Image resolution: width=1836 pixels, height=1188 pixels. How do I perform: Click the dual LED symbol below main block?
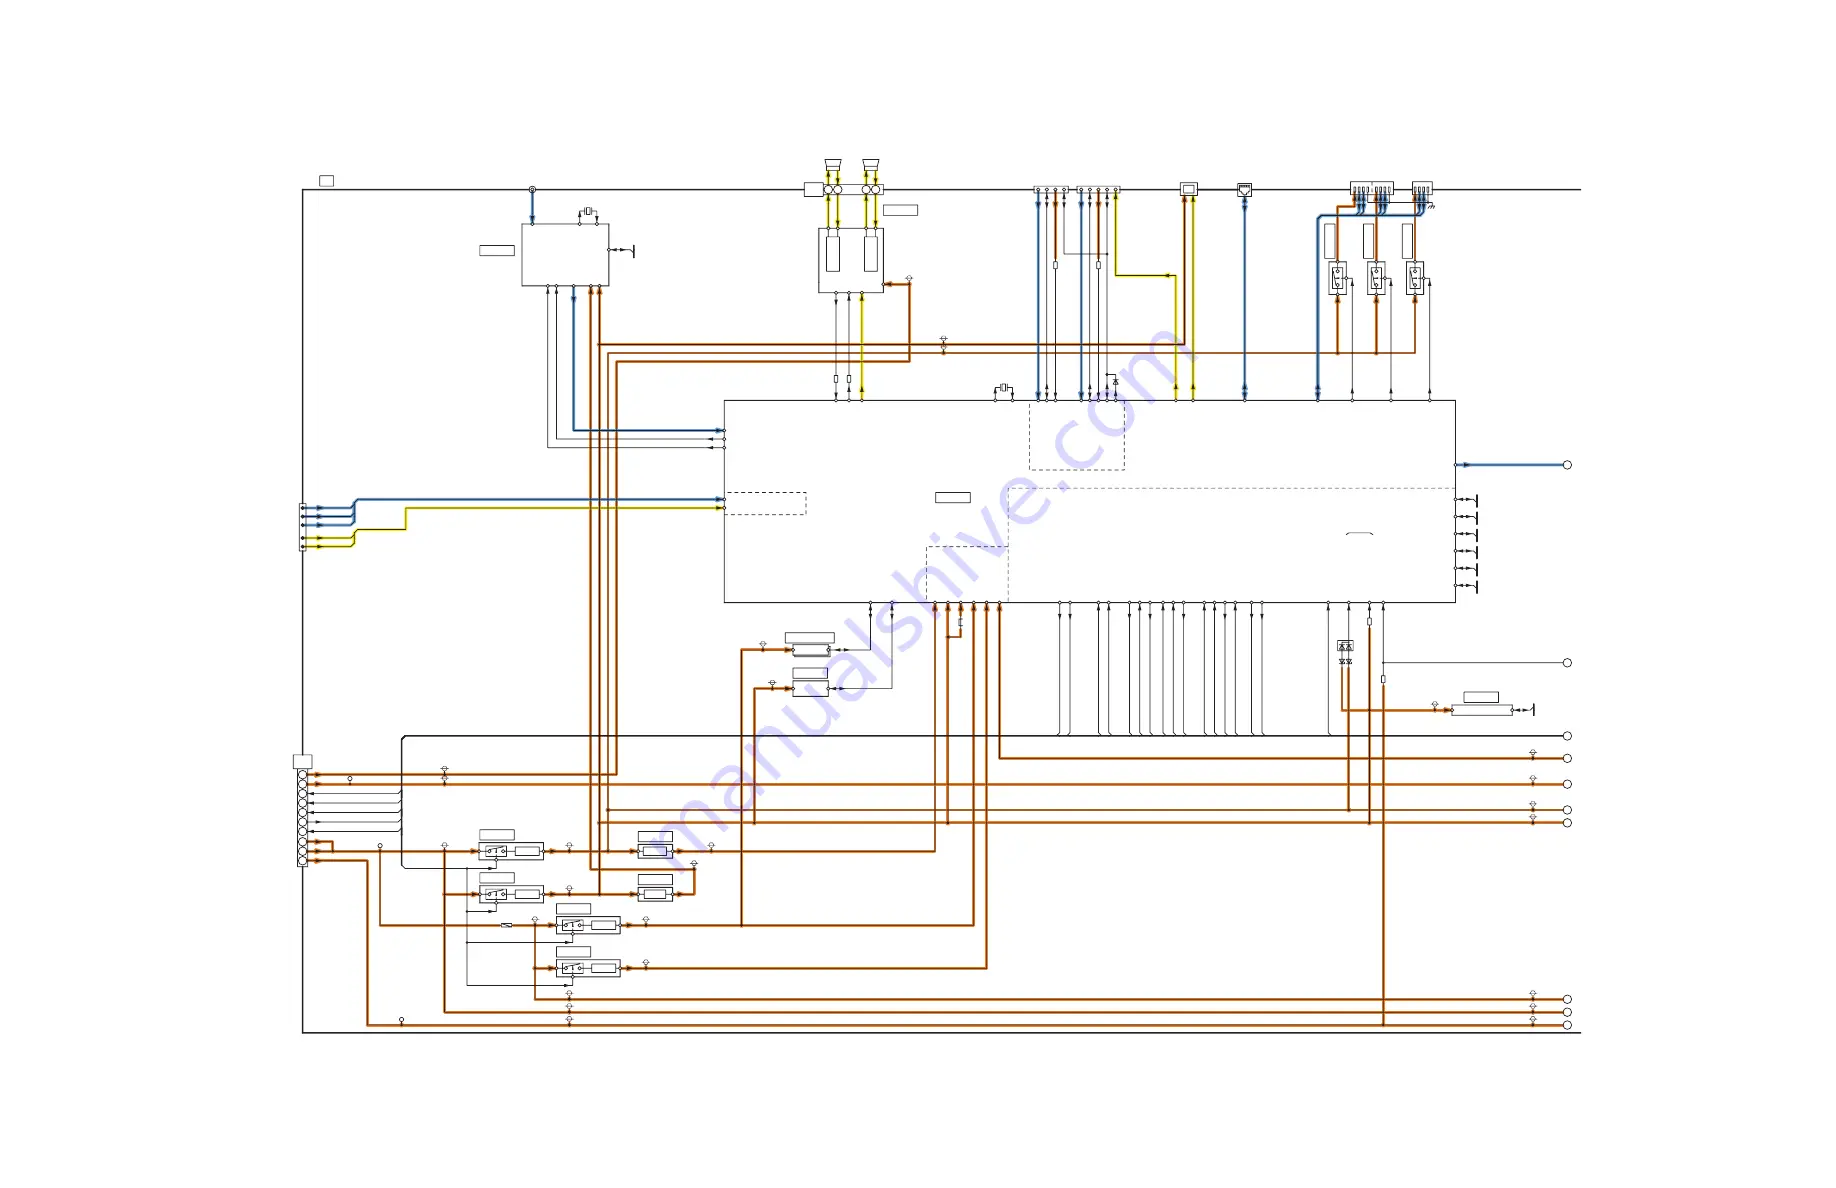[1345, 646]
